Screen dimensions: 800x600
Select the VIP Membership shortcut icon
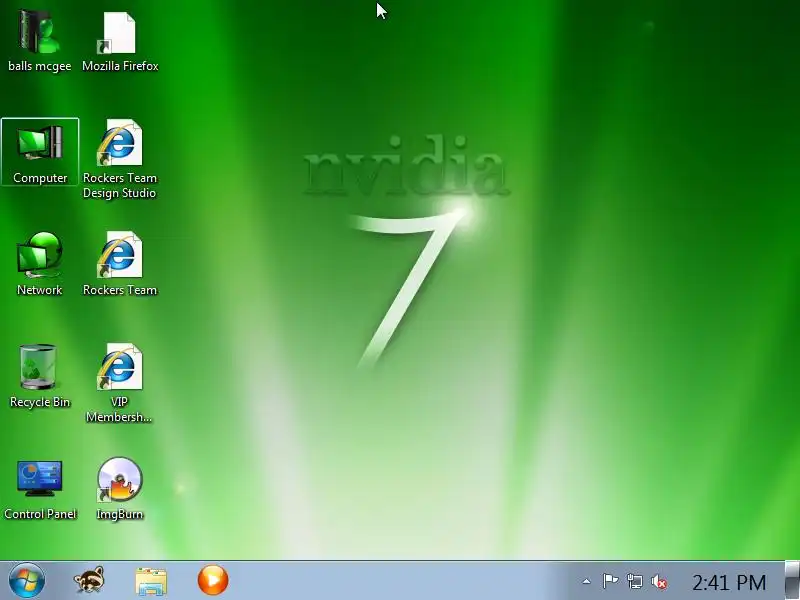pos(120,383)
